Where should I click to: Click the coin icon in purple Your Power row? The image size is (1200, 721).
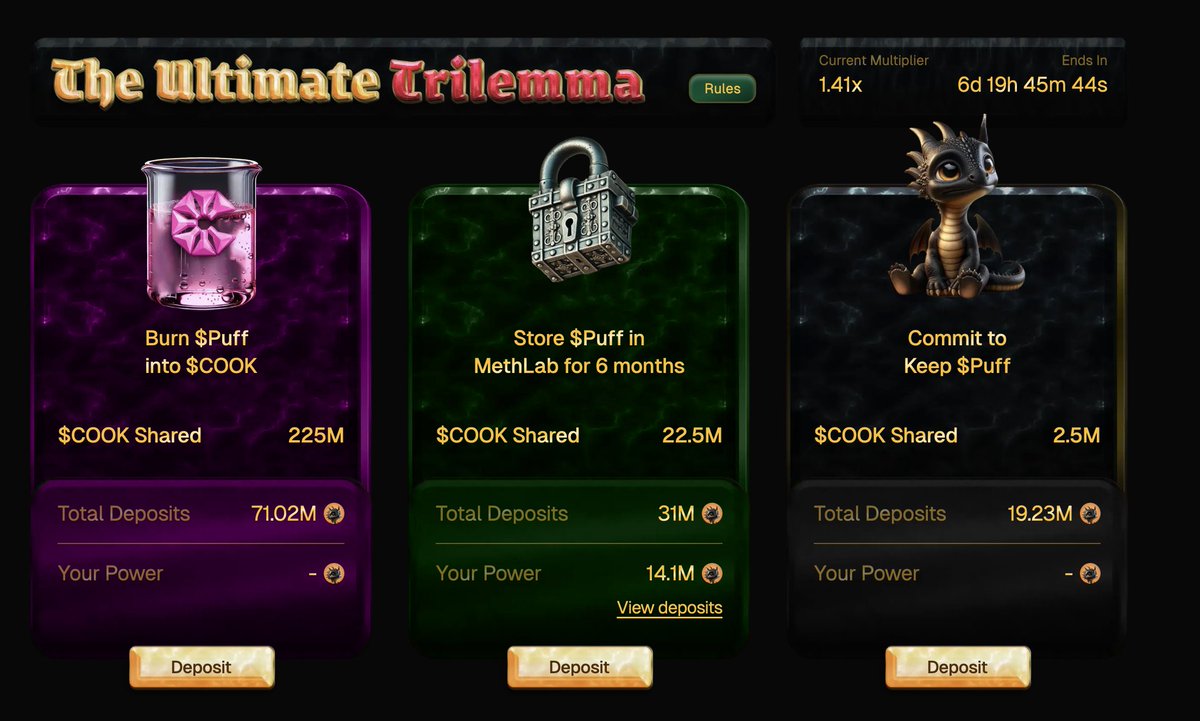tap(334, 573)
